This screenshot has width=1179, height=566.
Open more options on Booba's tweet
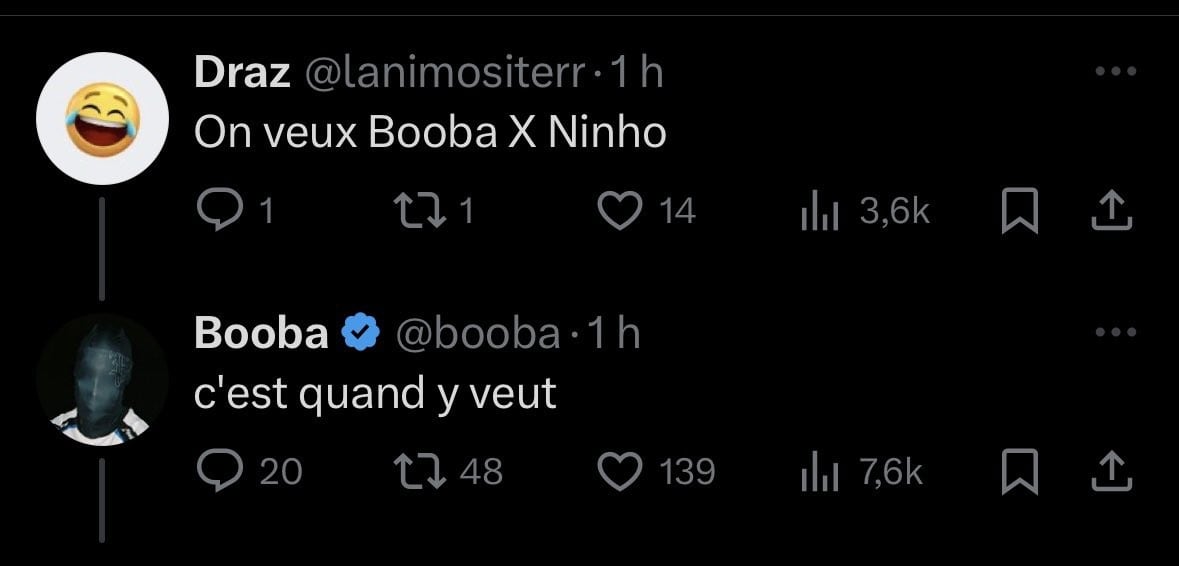tap(1115, 331)
